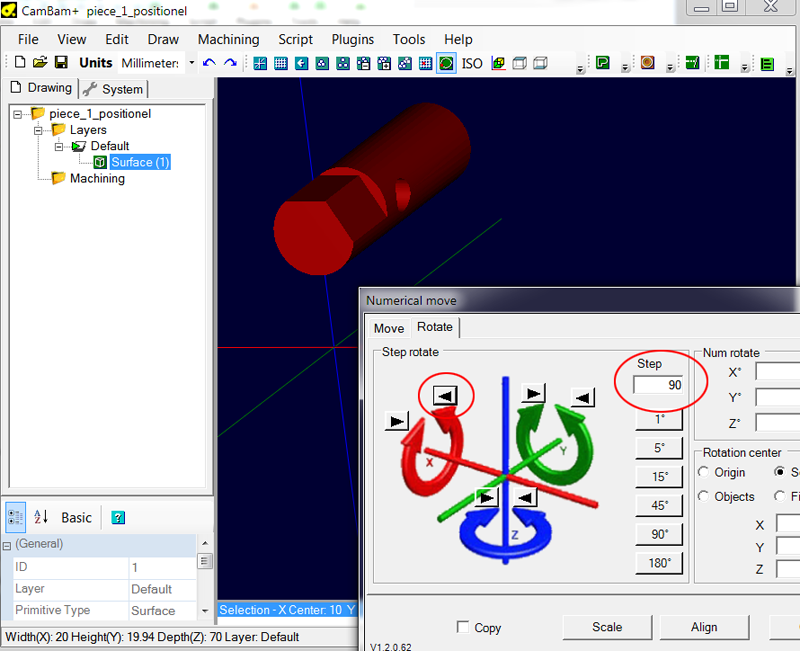
Task: Rotate around X with the circled left arrow
Action: coord(445,395)
